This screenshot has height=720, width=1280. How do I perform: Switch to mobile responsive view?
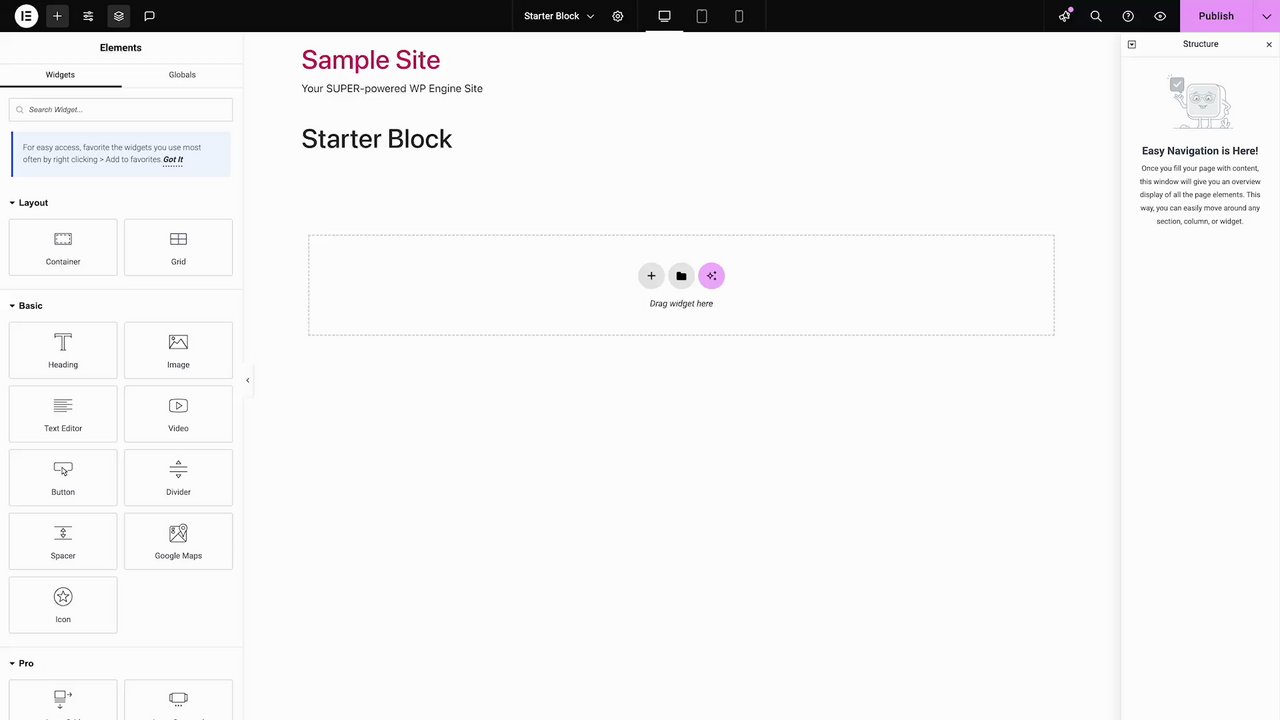coord(739,16)
